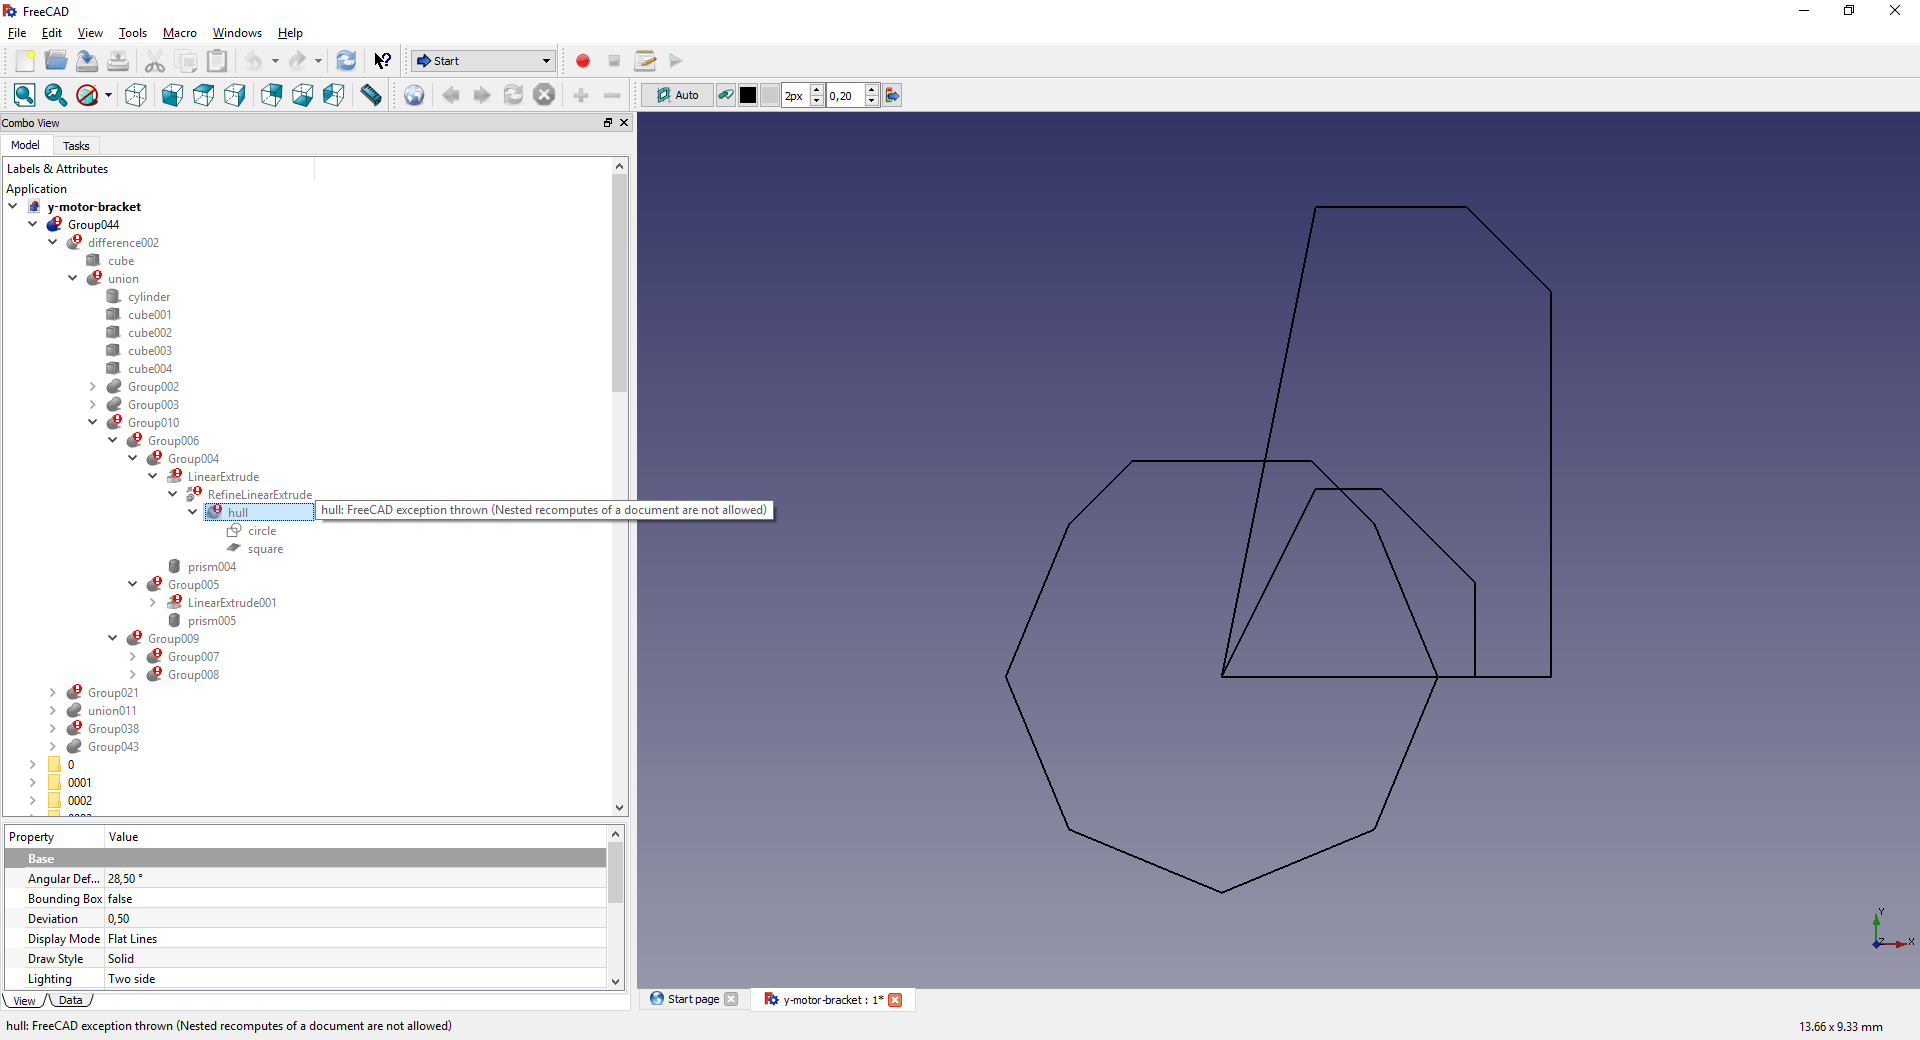
Task: Start macro recording with red circle
Action: tap(583, 61)
